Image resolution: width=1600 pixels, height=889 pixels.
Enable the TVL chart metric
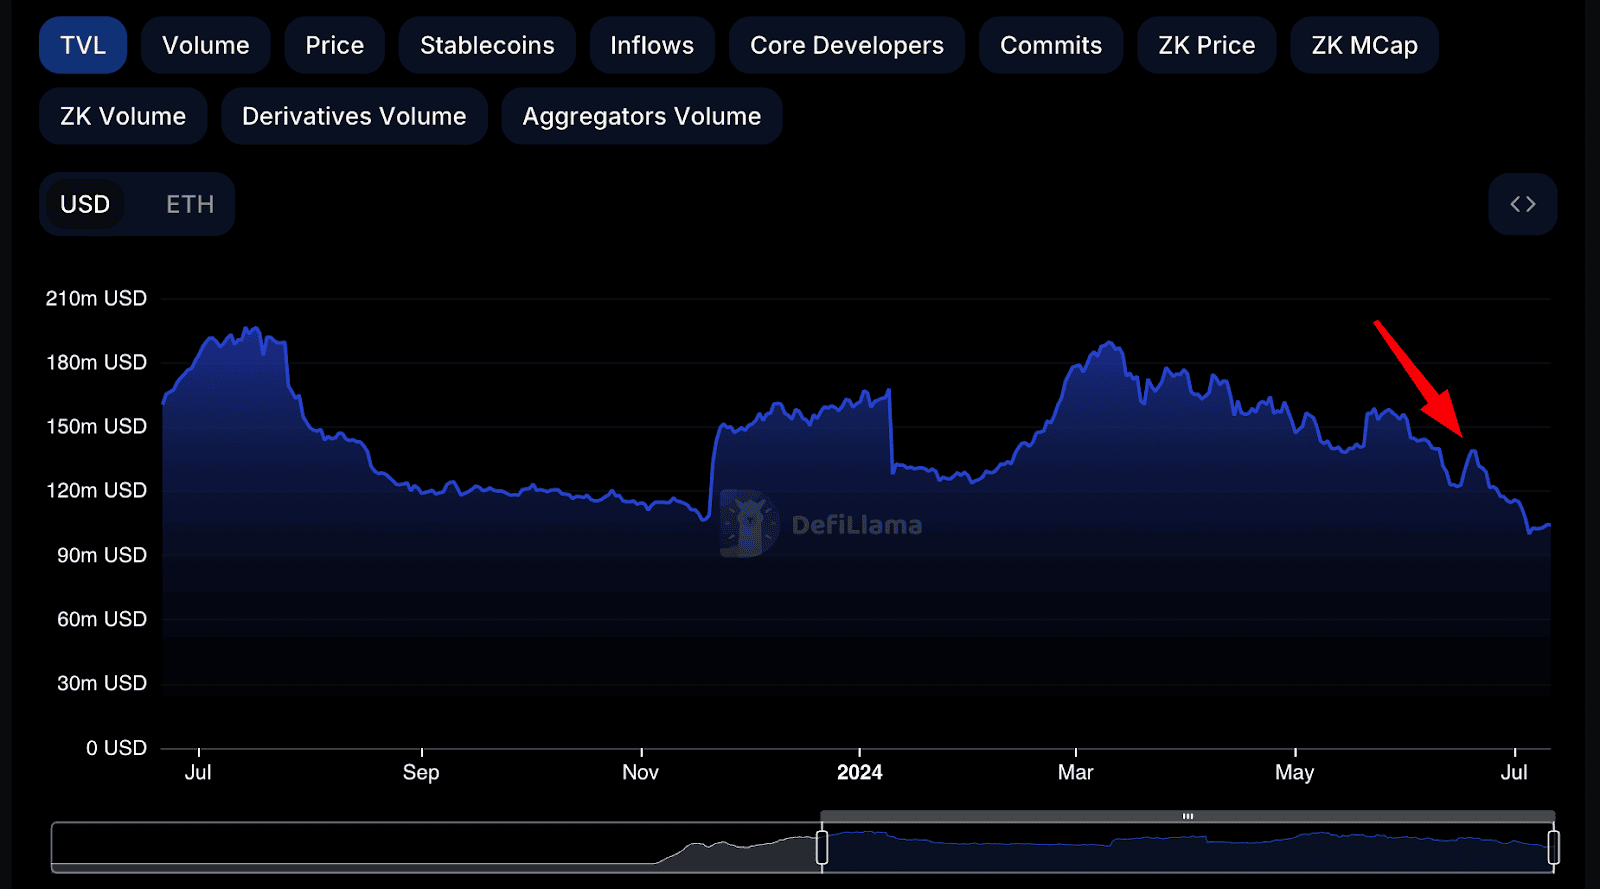[x=83, y=45]
